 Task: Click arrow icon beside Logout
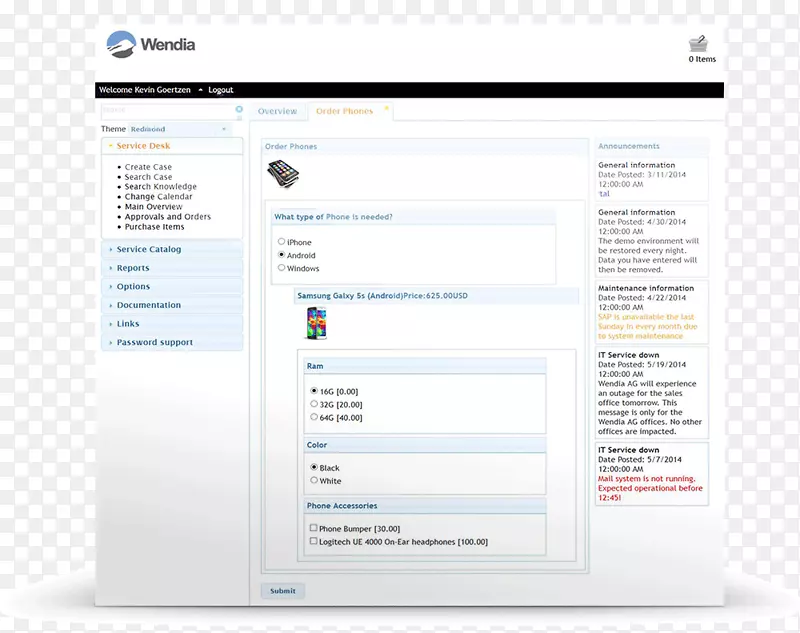[x=200, y=90]
